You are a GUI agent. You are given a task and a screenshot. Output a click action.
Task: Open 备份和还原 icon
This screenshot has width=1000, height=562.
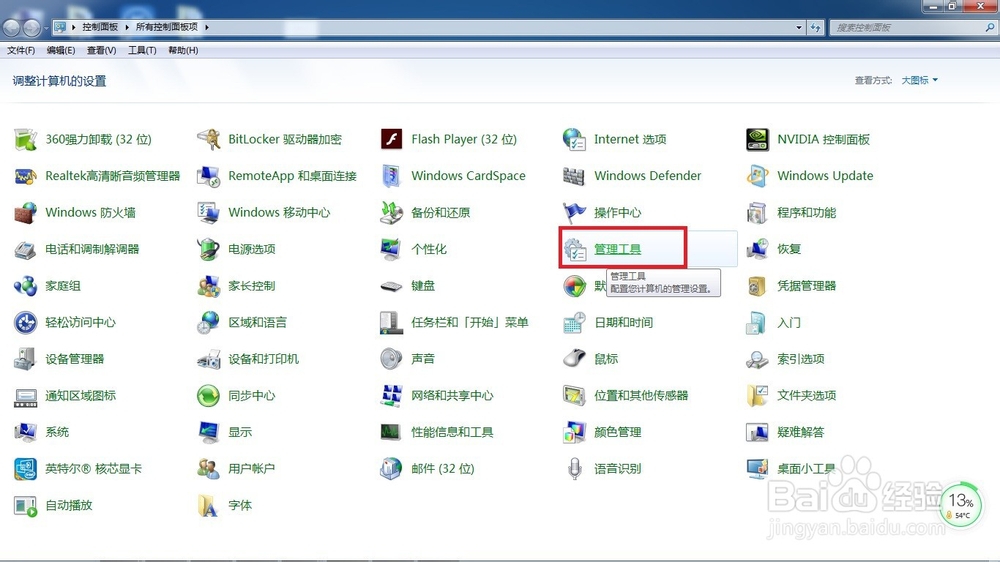coord(392,212)
